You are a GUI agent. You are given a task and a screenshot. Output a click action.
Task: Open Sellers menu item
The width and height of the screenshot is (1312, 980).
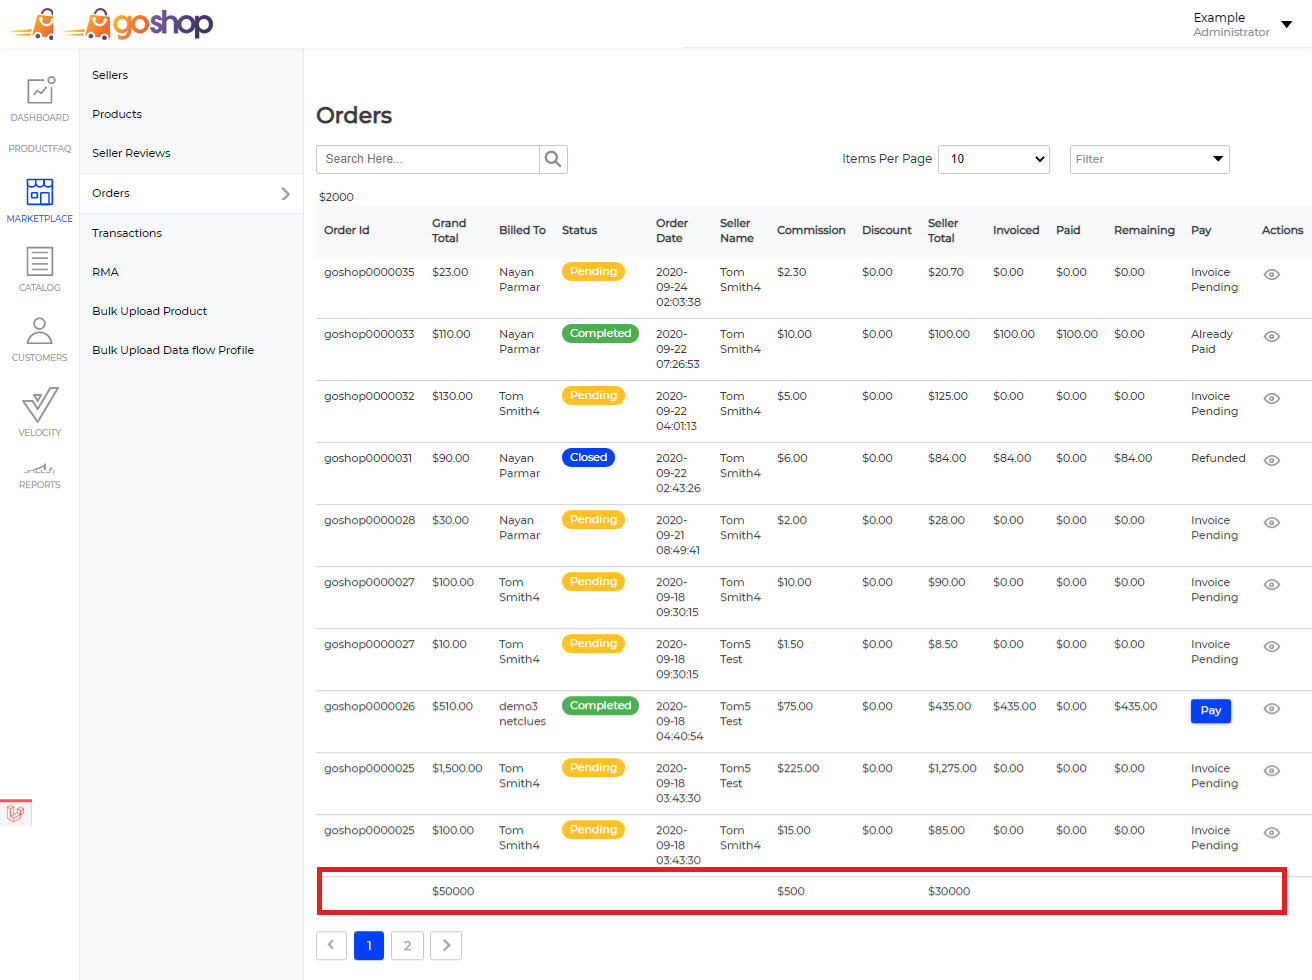coord(110,75)
